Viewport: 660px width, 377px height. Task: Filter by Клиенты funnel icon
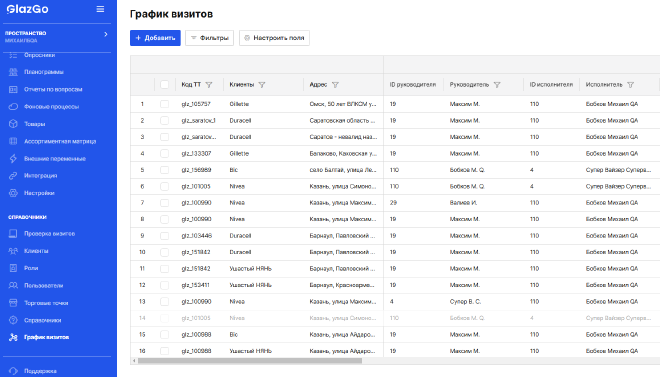click(262, 85)
